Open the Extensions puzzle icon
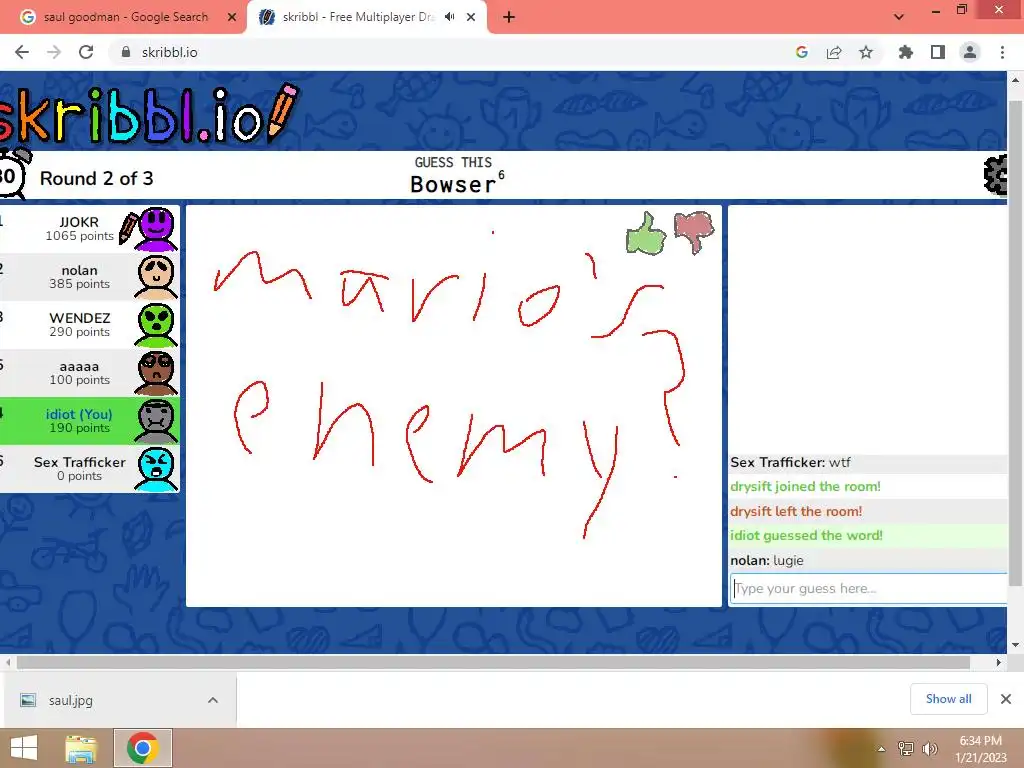 (x=906, y=52)
